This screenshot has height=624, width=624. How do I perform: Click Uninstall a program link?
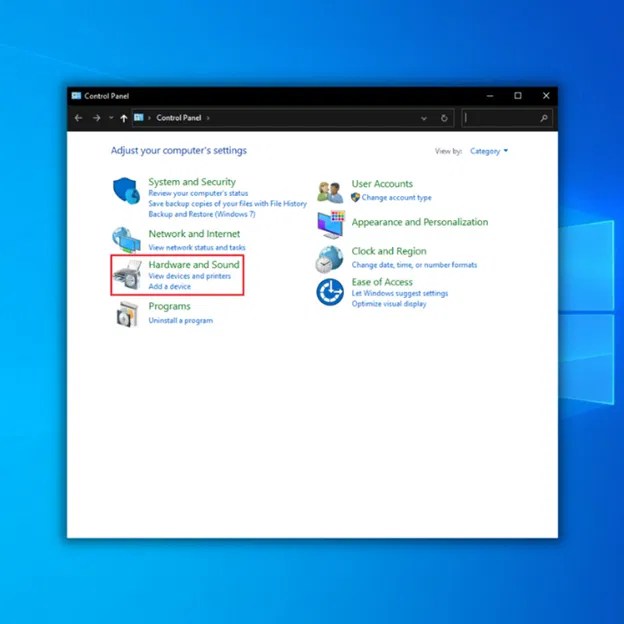pyautogui.click(x=181, y=320)
